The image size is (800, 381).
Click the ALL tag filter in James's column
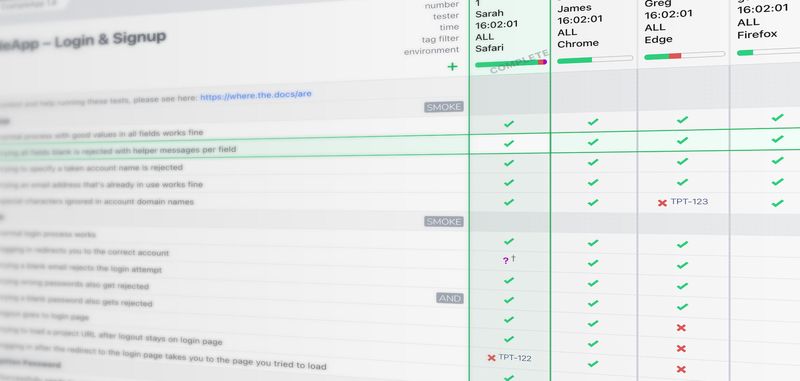(568, 32)
